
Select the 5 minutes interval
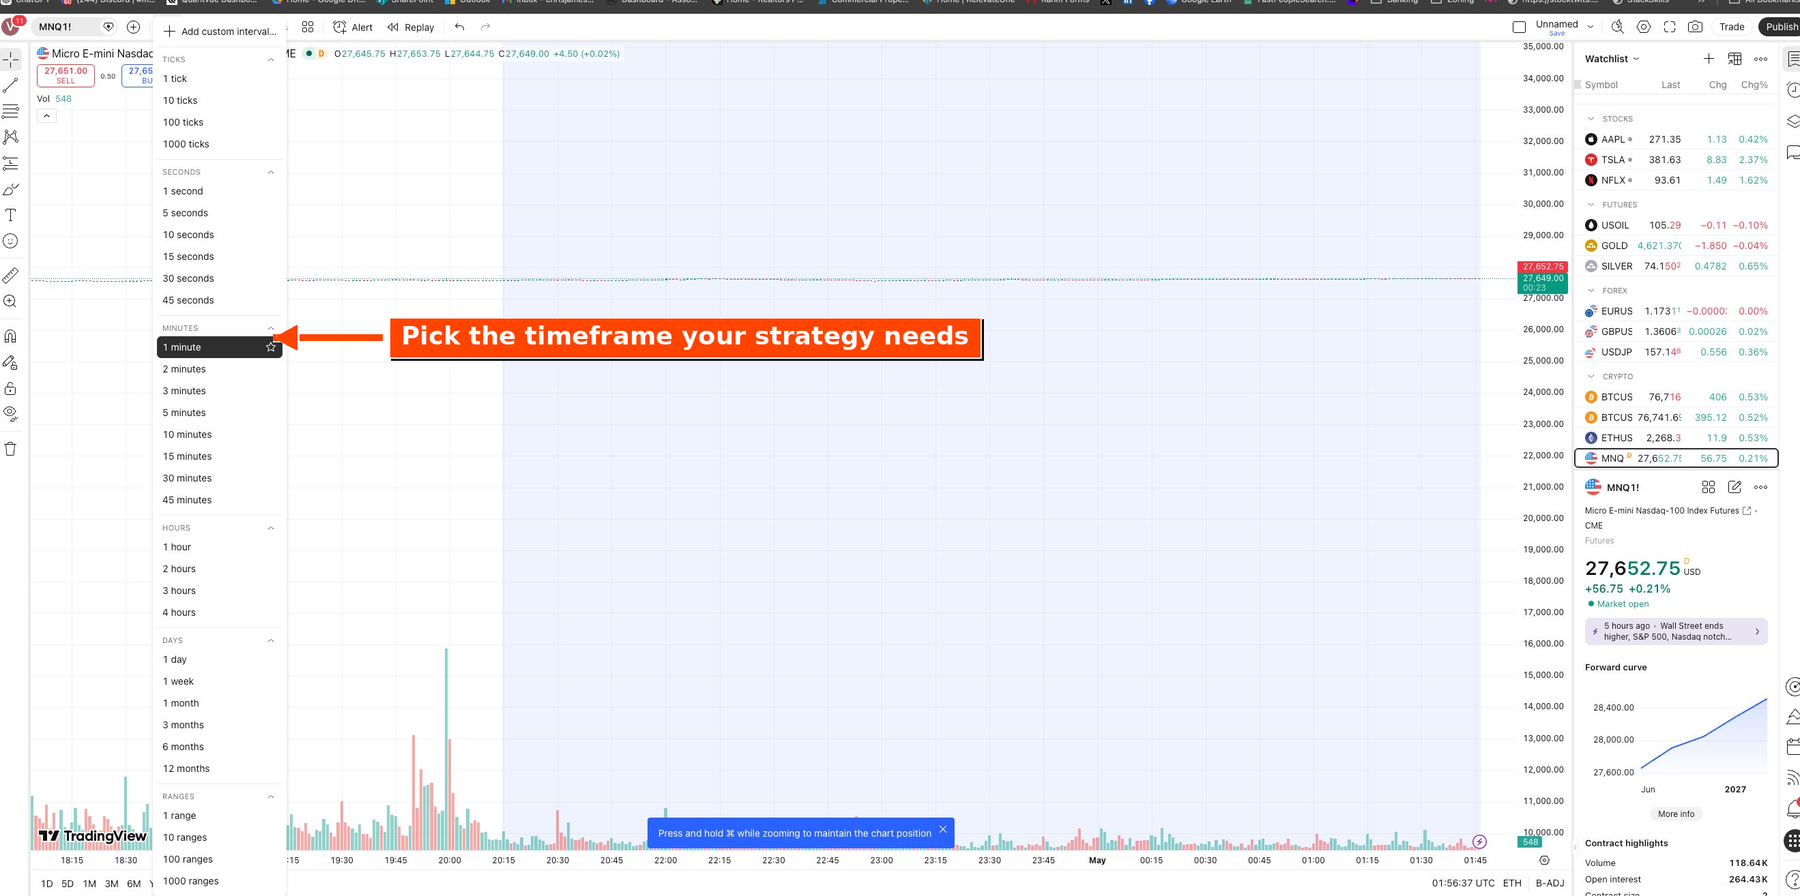(220, 413)
